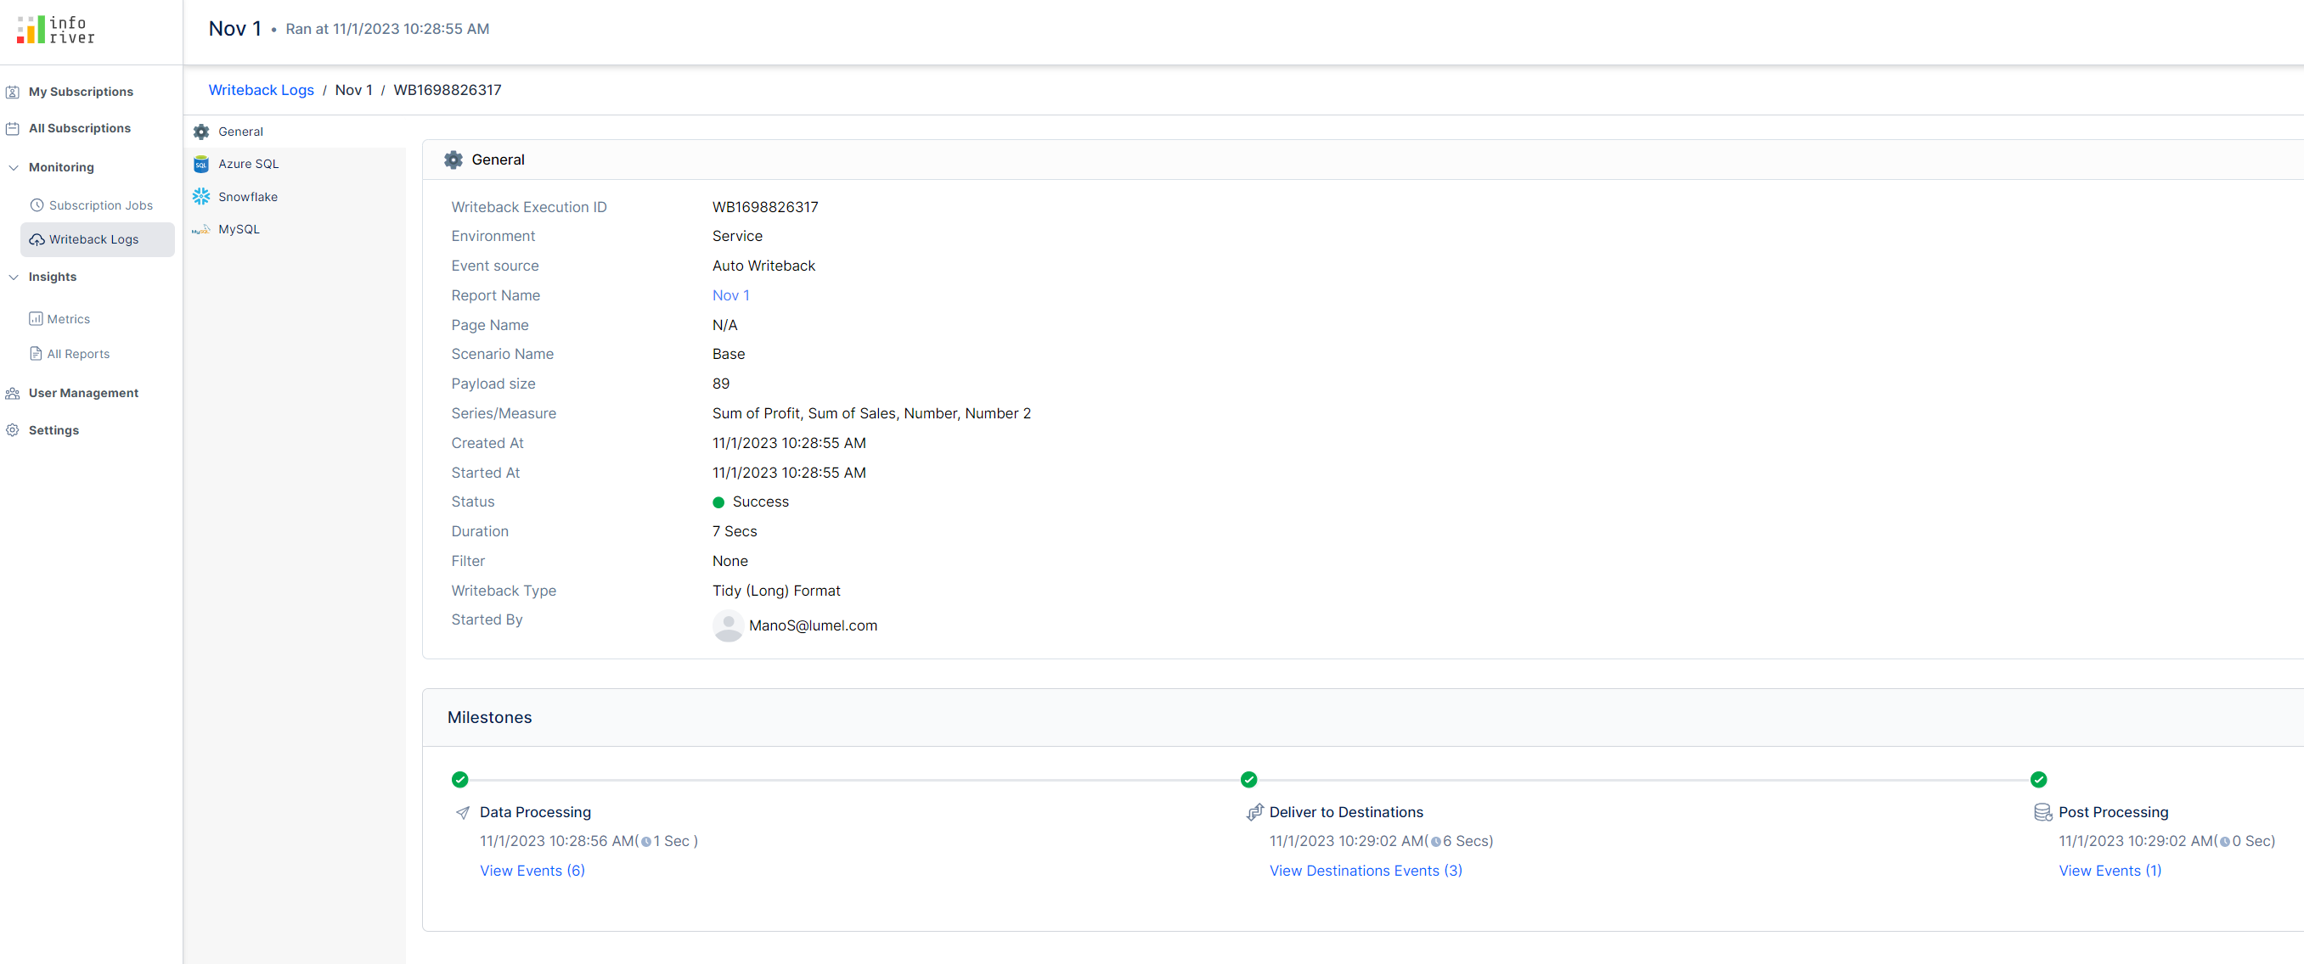2304x964 pixels.
Task: Click the Settings gear icon
Action: (13, 430)
